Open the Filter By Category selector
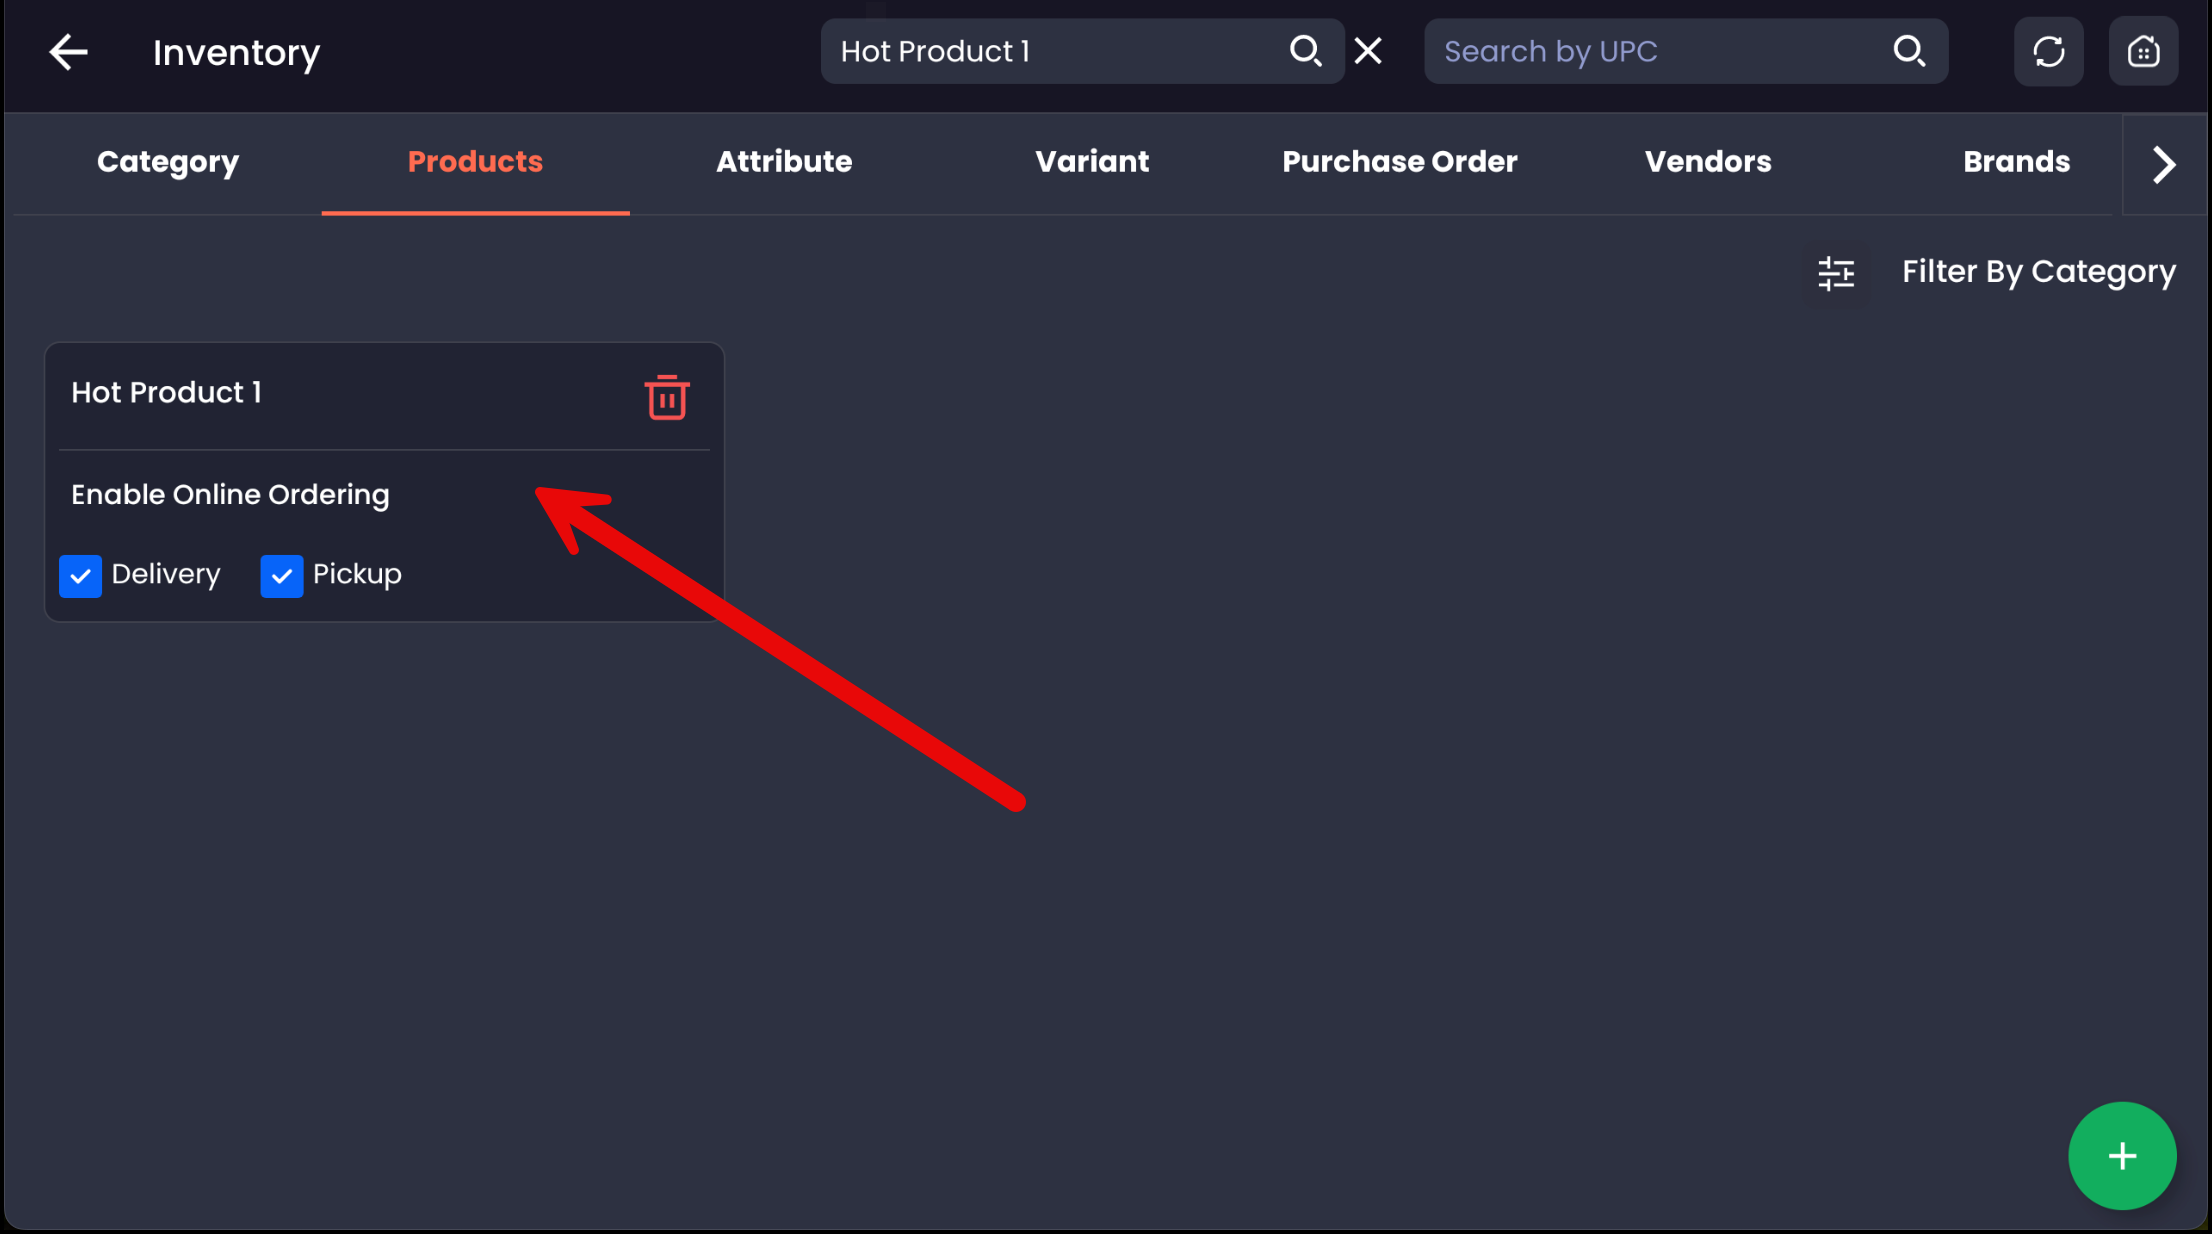 (x=2038, y=271)
